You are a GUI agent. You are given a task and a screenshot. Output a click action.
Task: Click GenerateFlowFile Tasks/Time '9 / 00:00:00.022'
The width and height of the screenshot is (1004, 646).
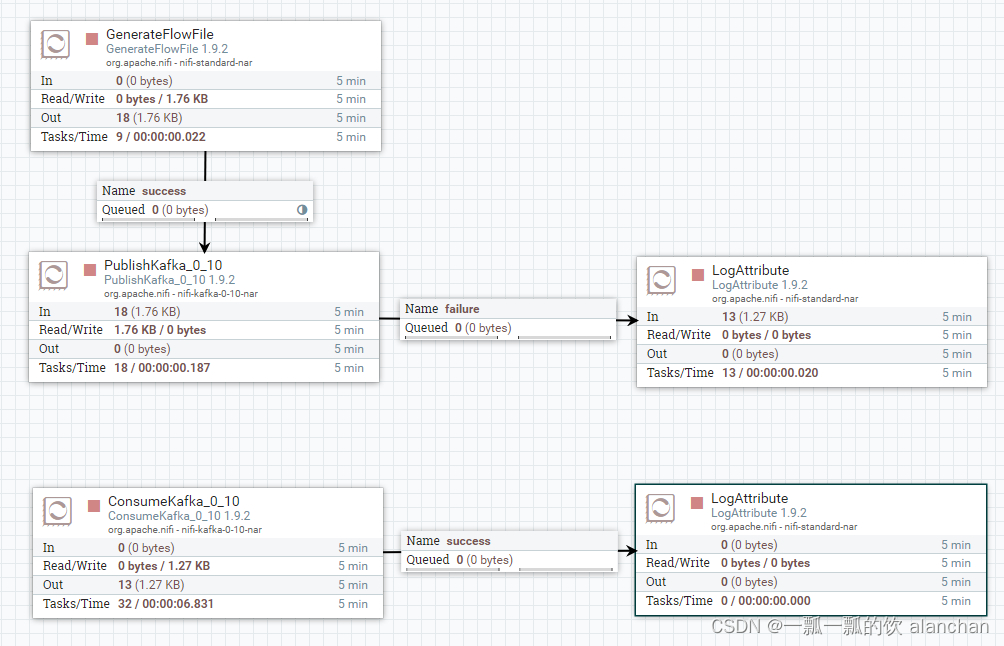tap(161, 137)
